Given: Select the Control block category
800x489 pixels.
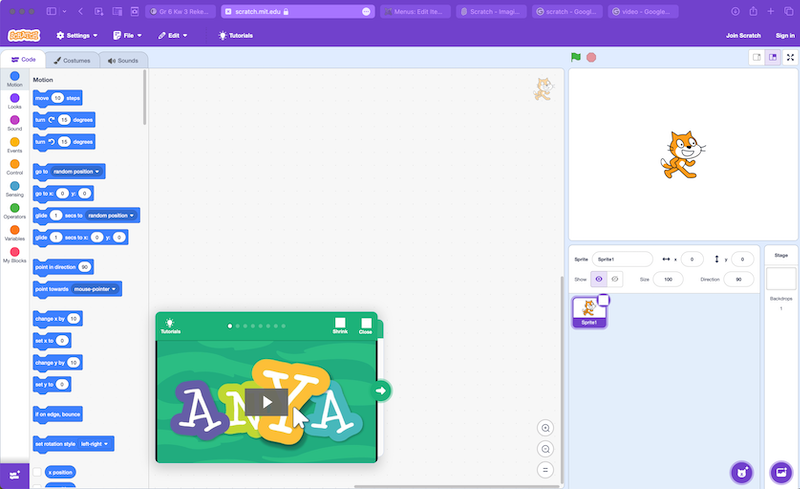Looking at the screenshot, I should [x=14, y=167].
